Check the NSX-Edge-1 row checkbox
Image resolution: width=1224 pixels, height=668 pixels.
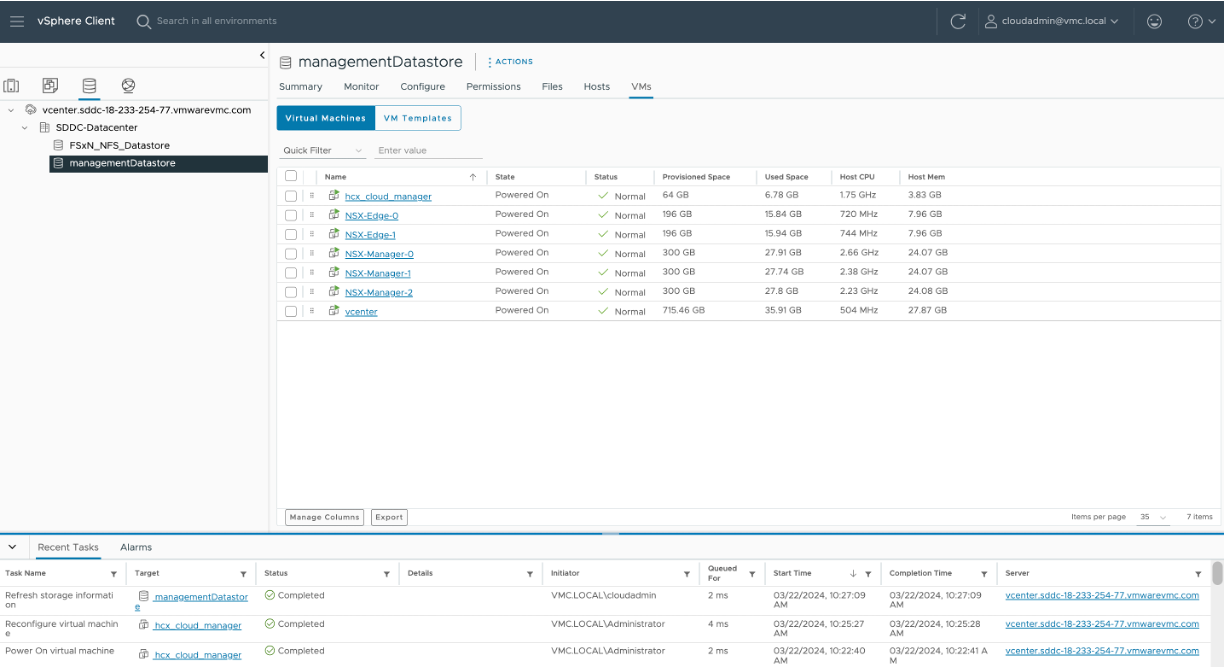pyautogui.click(x=291, y=234)
